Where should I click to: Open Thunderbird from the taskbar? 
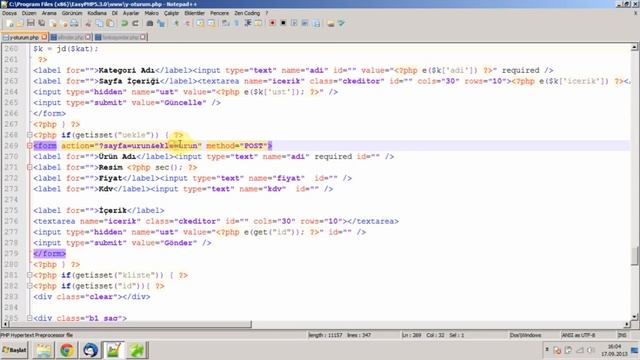pos(90,350)
